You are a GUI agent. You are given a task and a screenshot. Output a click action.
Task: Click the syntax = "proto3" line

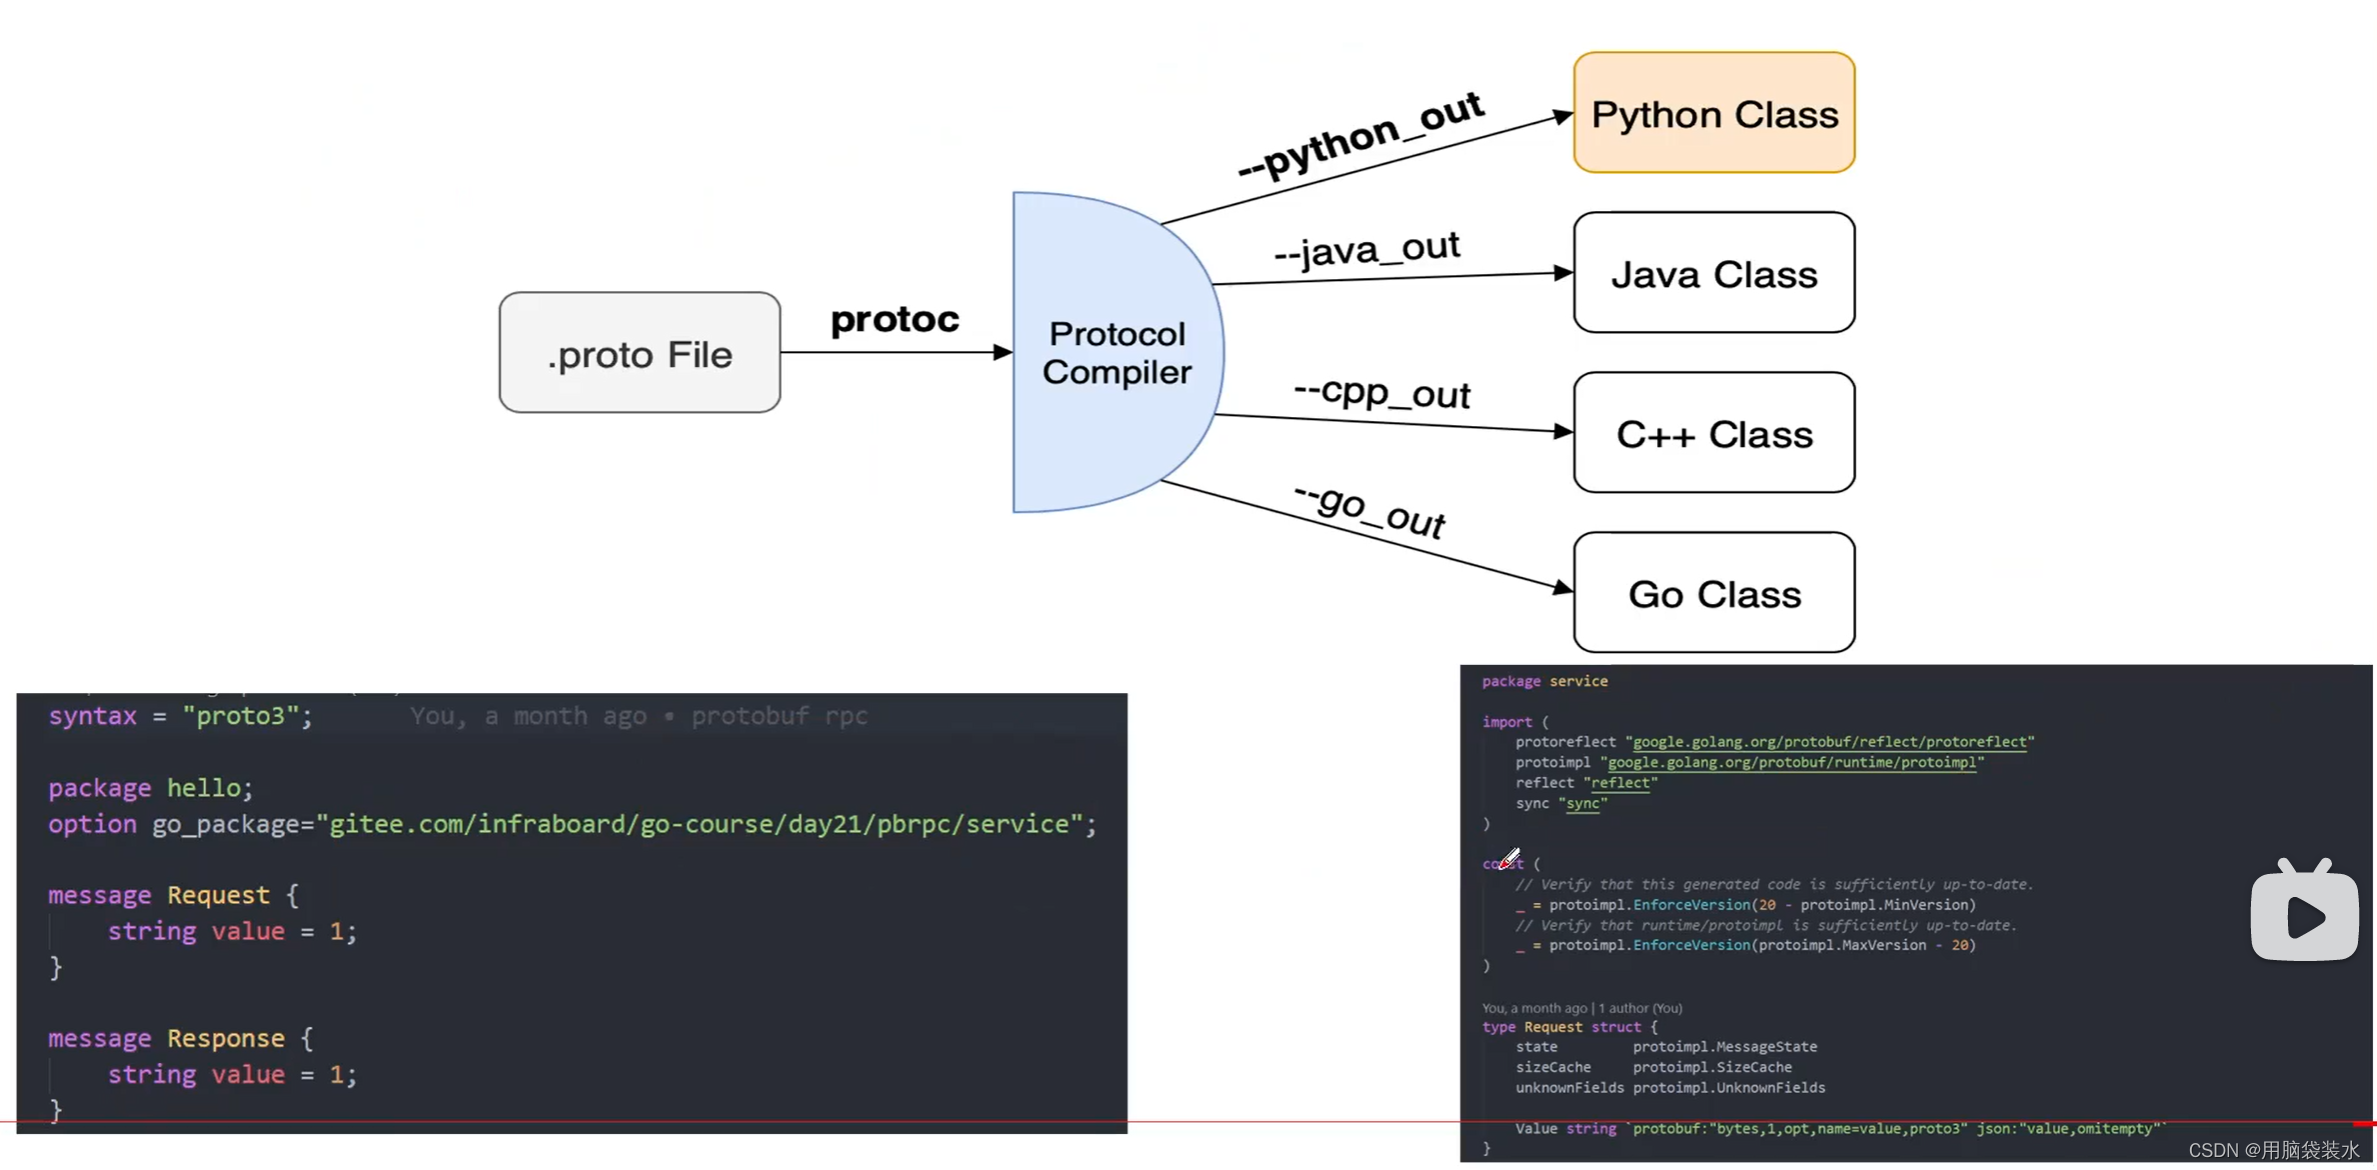coord(181,716)
